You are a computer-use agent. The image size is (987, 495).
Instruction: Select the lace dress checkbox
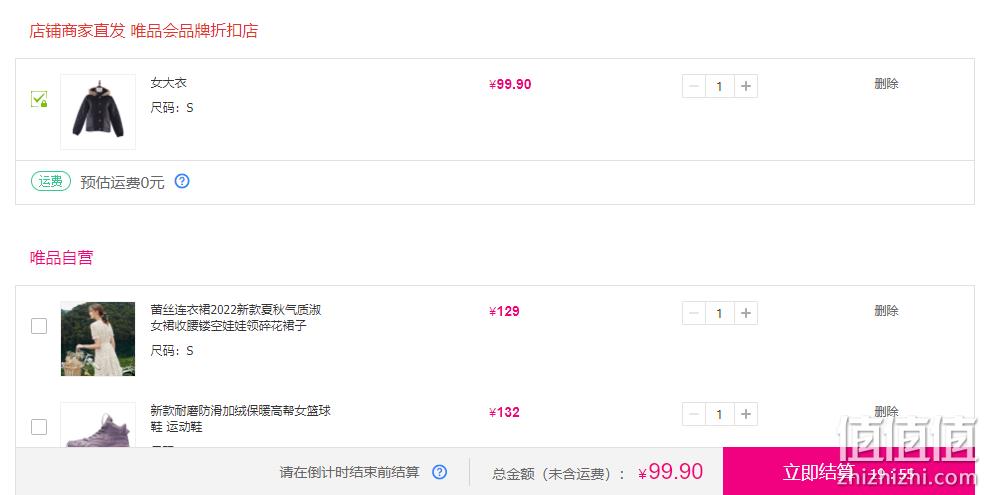coord(39,326)
